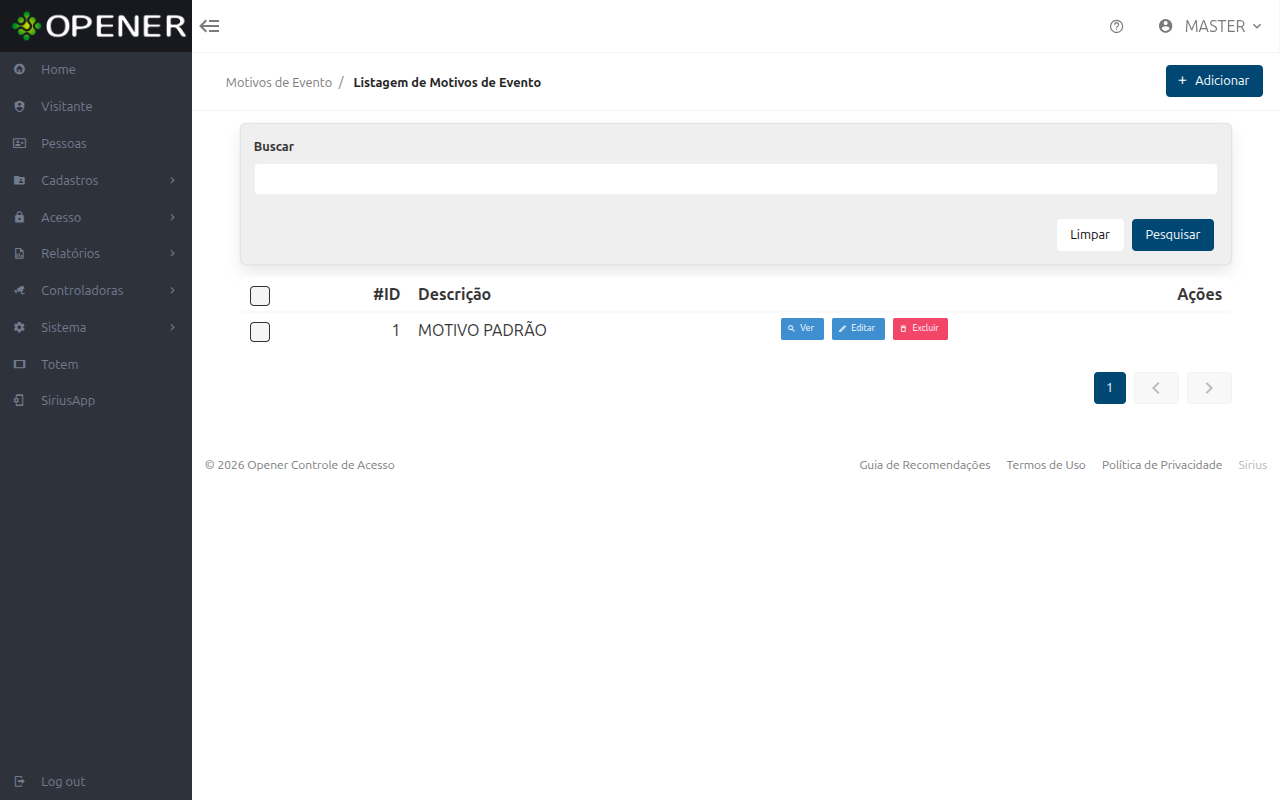The width and height of the screenshot is (1280, 800).
Task: Open the Visitante menu item
Action: [x=96, y=106]
